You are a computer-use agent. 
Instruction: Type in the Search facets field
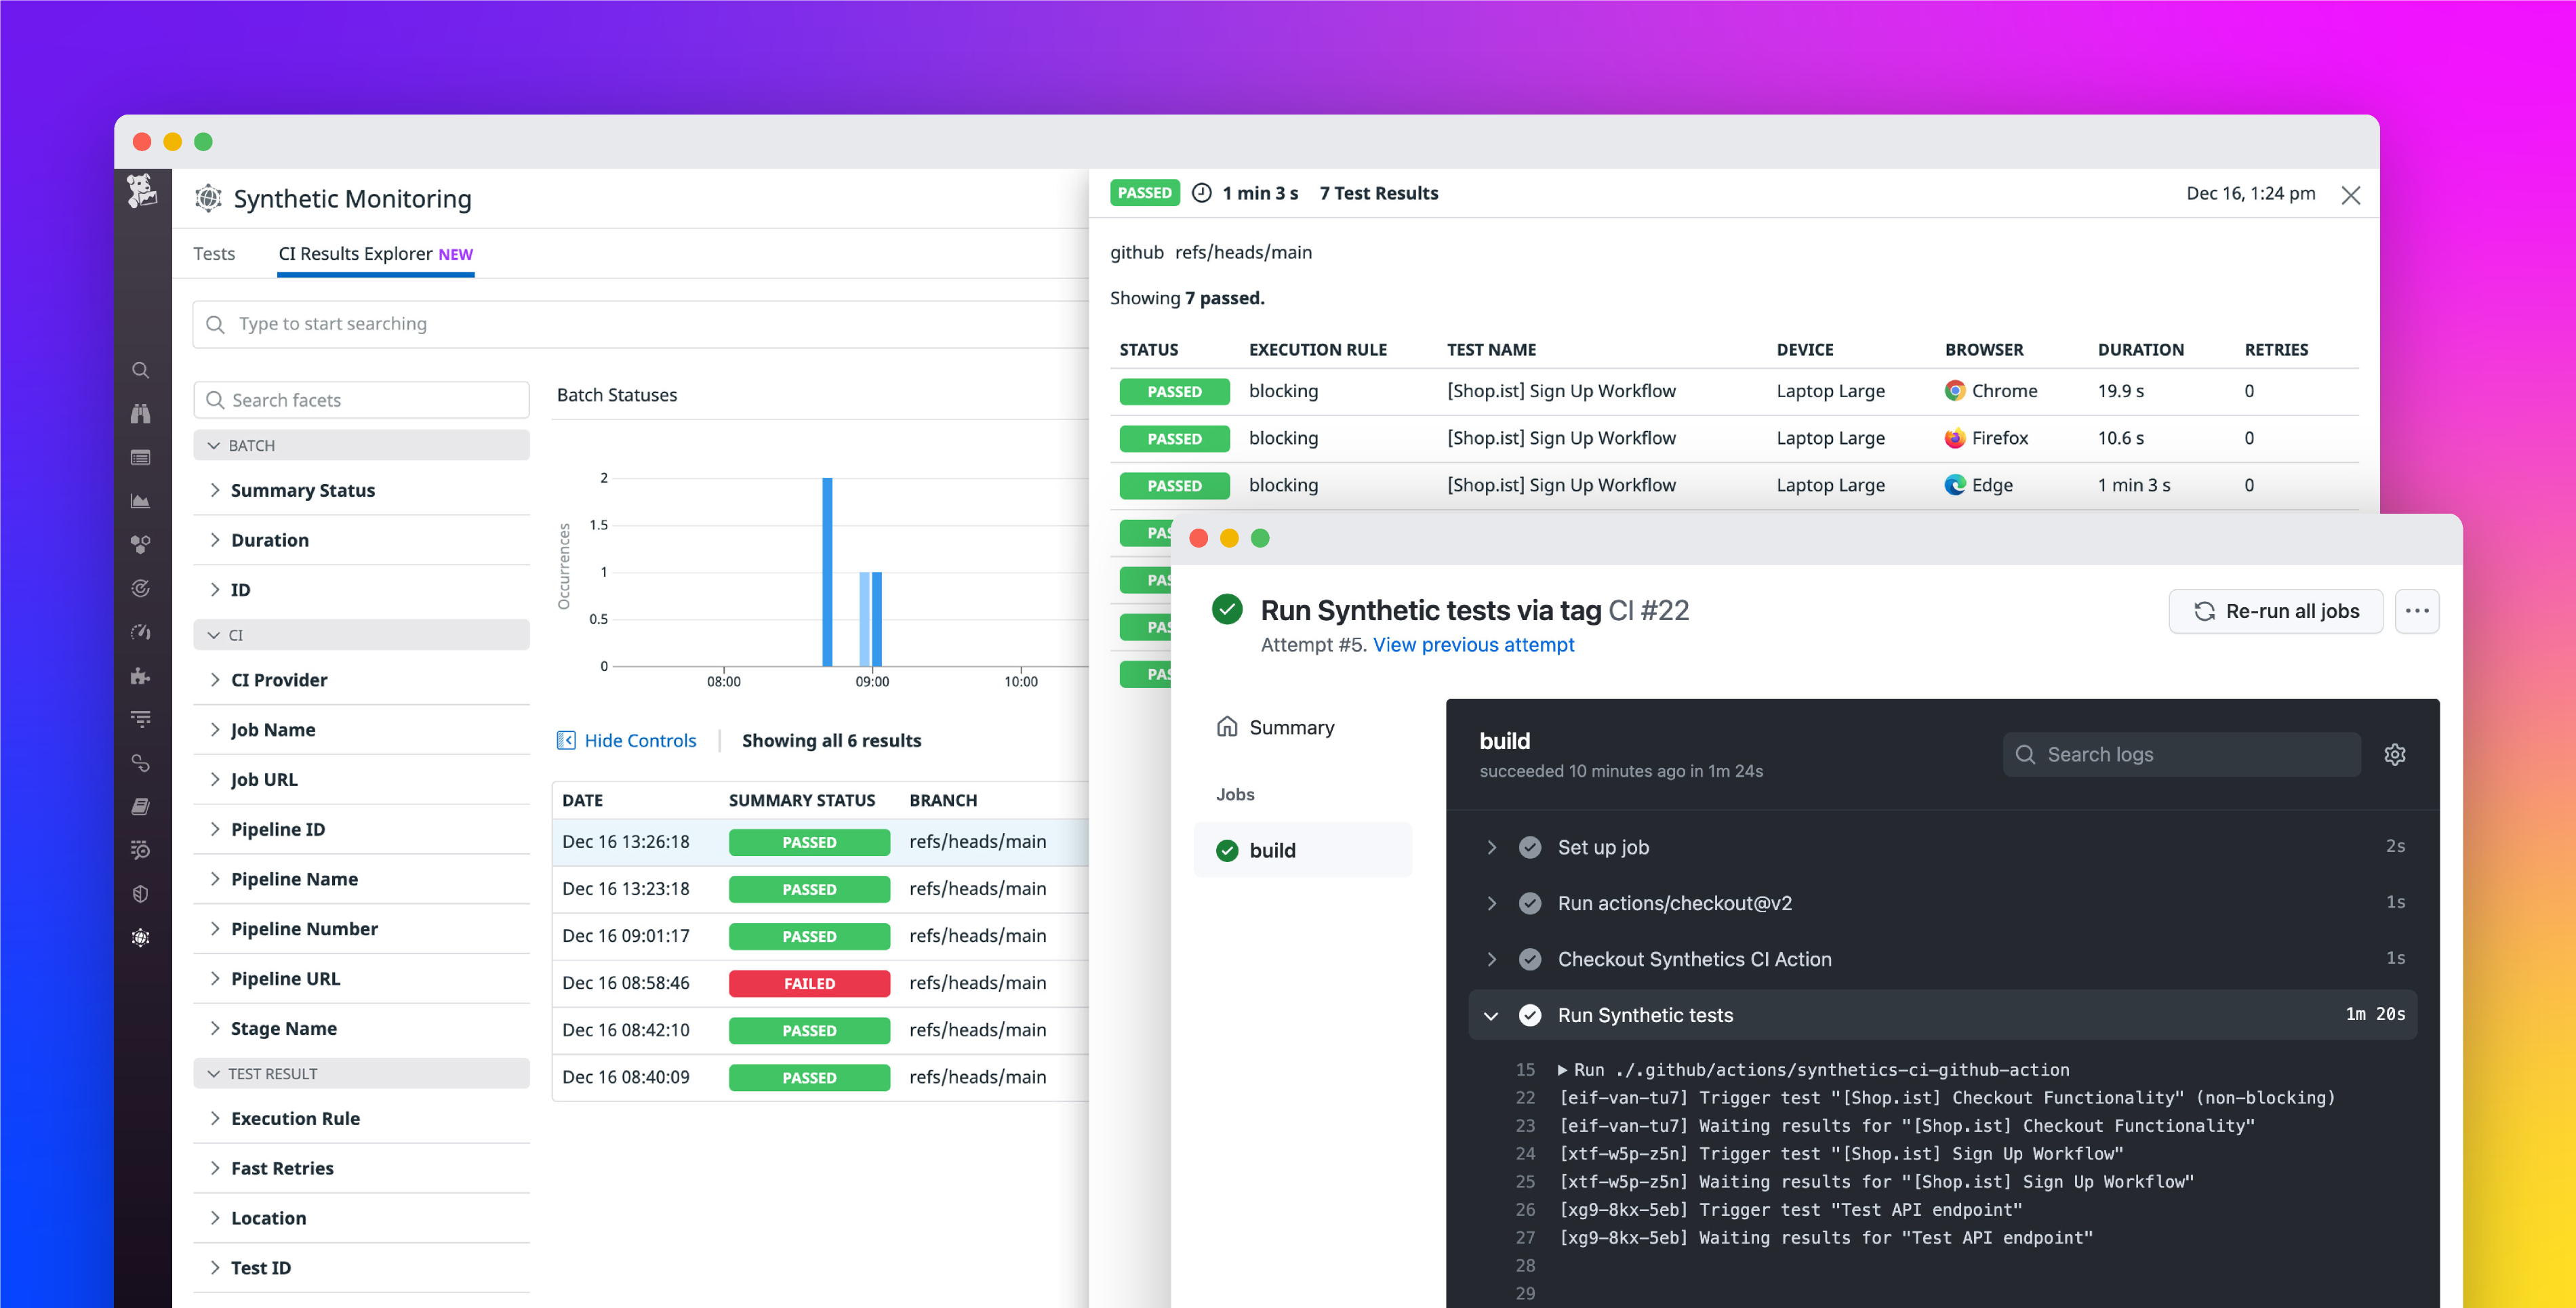pyautogui.click(x=360, y=399)
